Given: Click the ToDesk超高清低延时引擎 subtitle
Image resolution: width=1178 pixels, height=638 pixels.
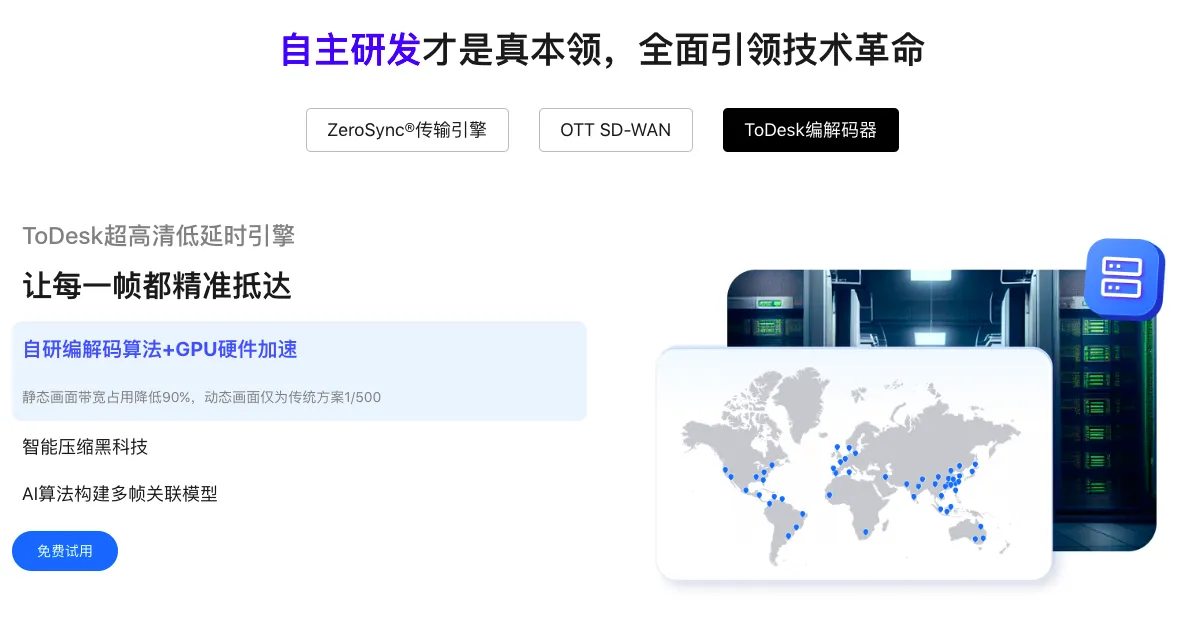Looking at the screenshot, I should (x=158, y=236).
